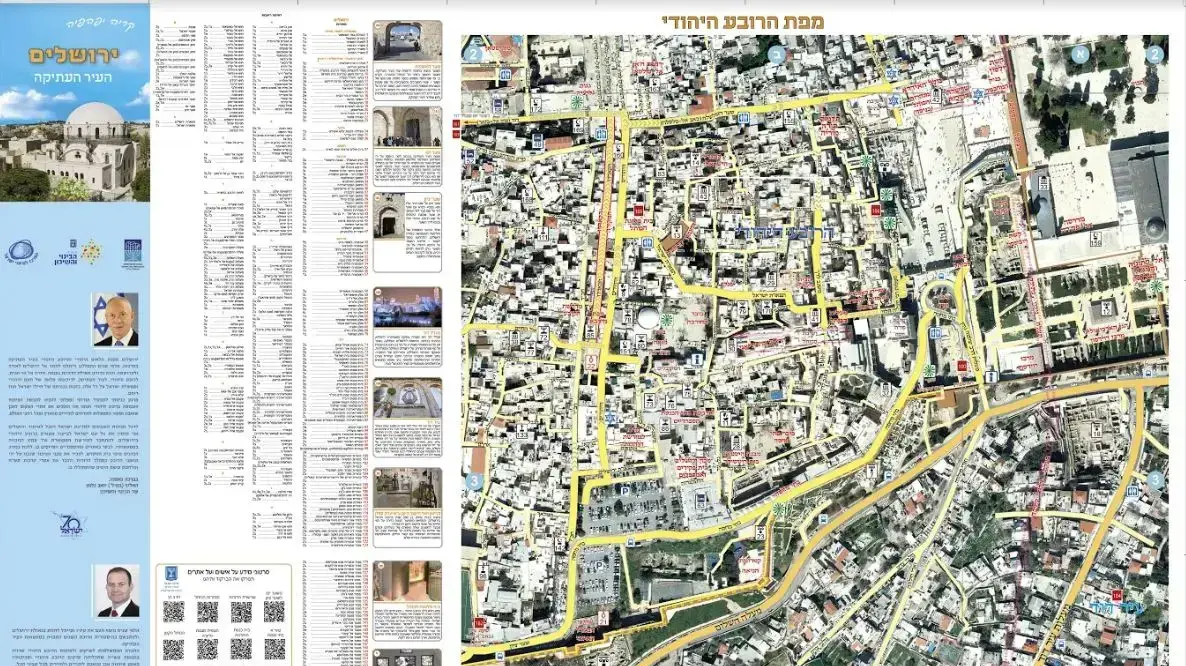Select circled 2 marker at map's top-right corner

click(x=1154, y=54)
